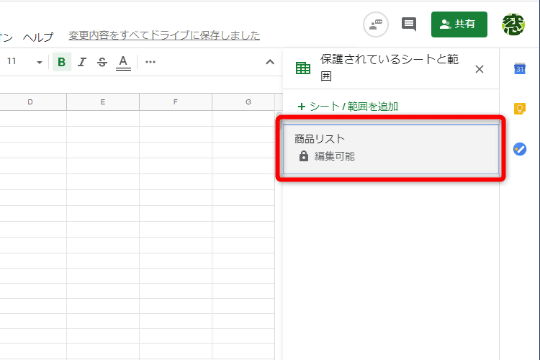This screenshot has height=360, width=540.
Task: Apply strikethrough formatting
Action: pyautogui.click(x=102, y=62)
